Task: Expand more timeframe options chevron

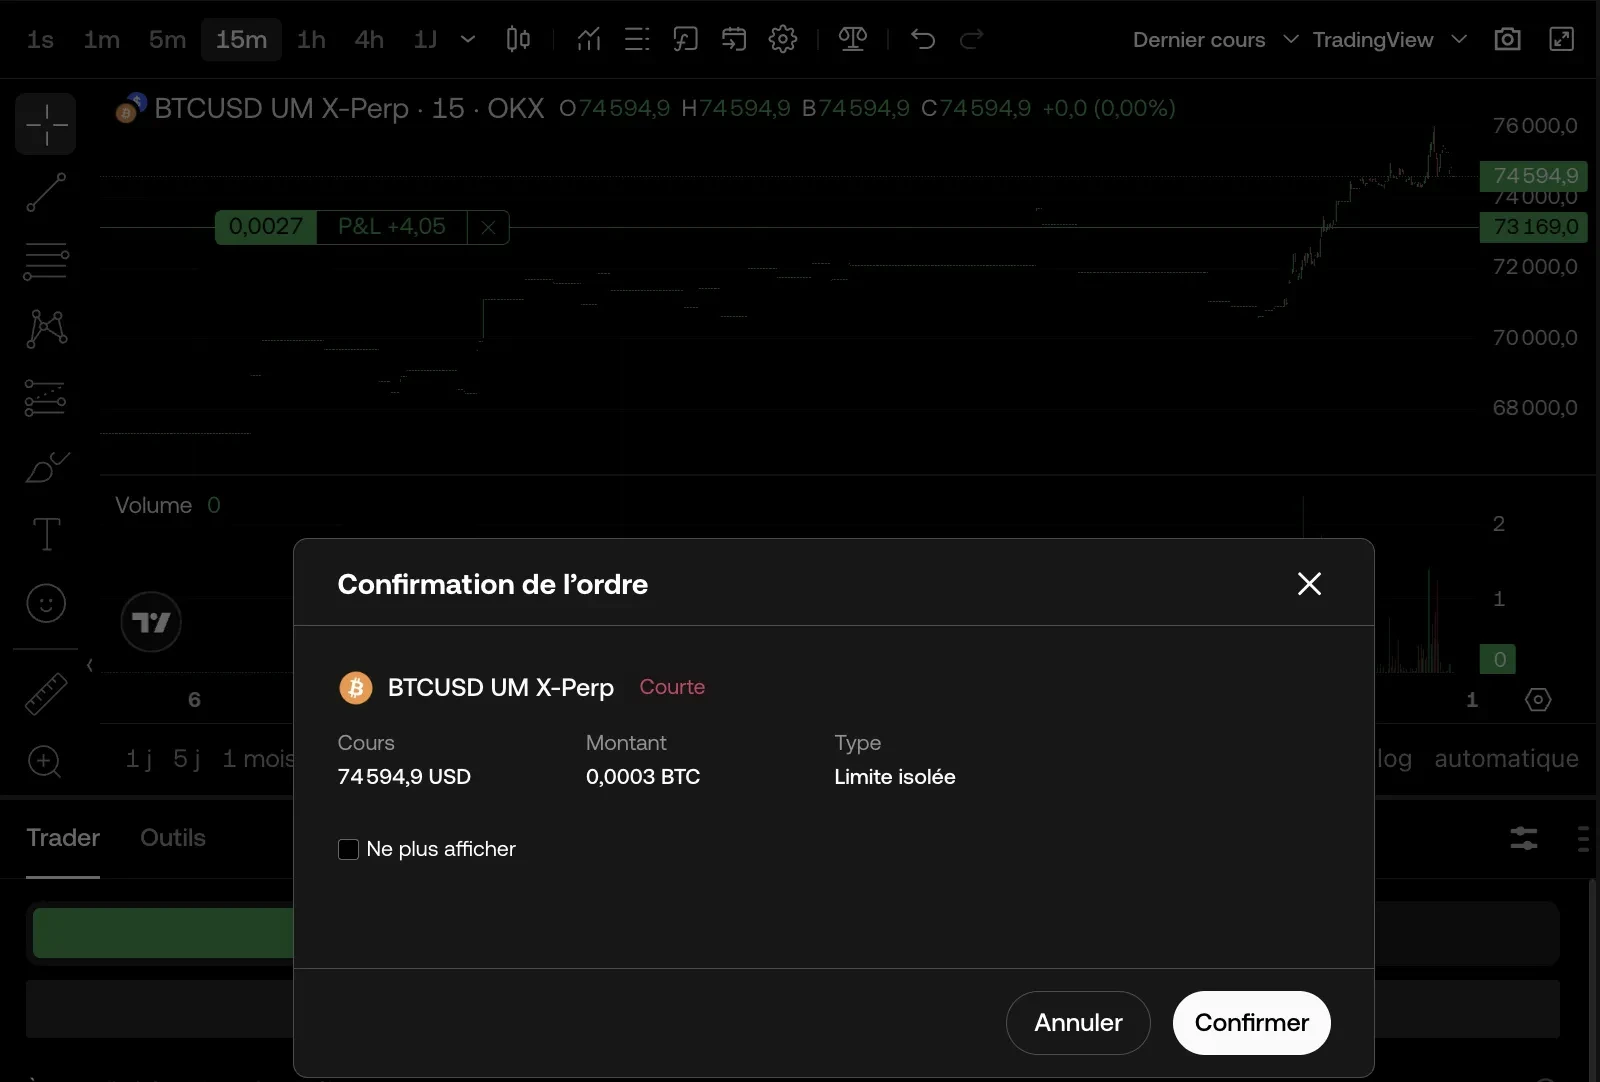Action: click(x=467, y=39)
